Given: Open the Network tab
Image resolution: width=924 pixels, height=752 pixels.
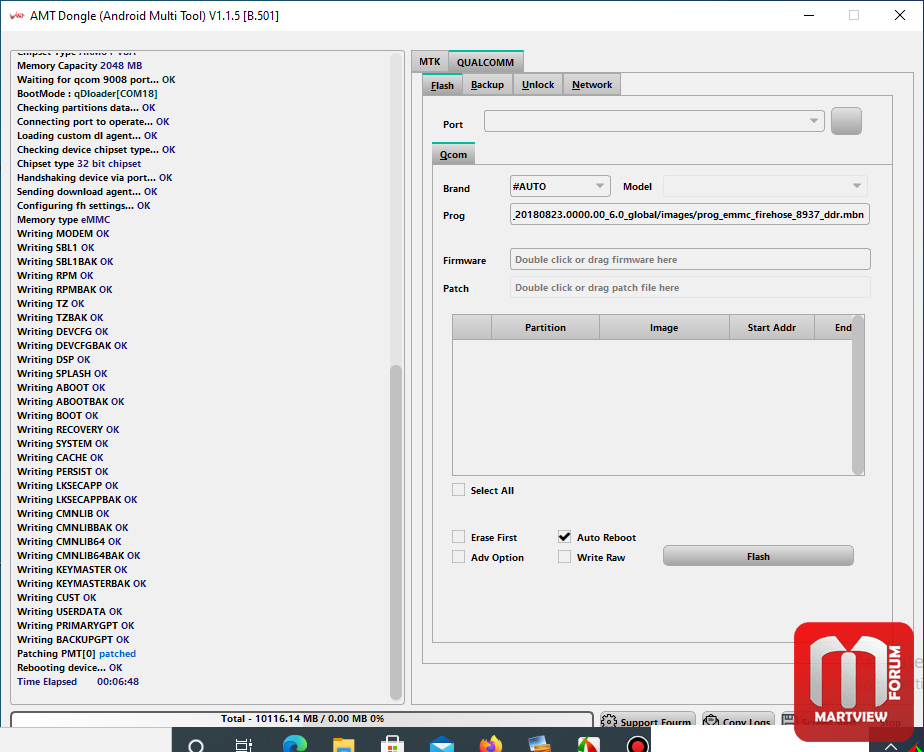Looking at the screenshot, I should tap(592, 85).
